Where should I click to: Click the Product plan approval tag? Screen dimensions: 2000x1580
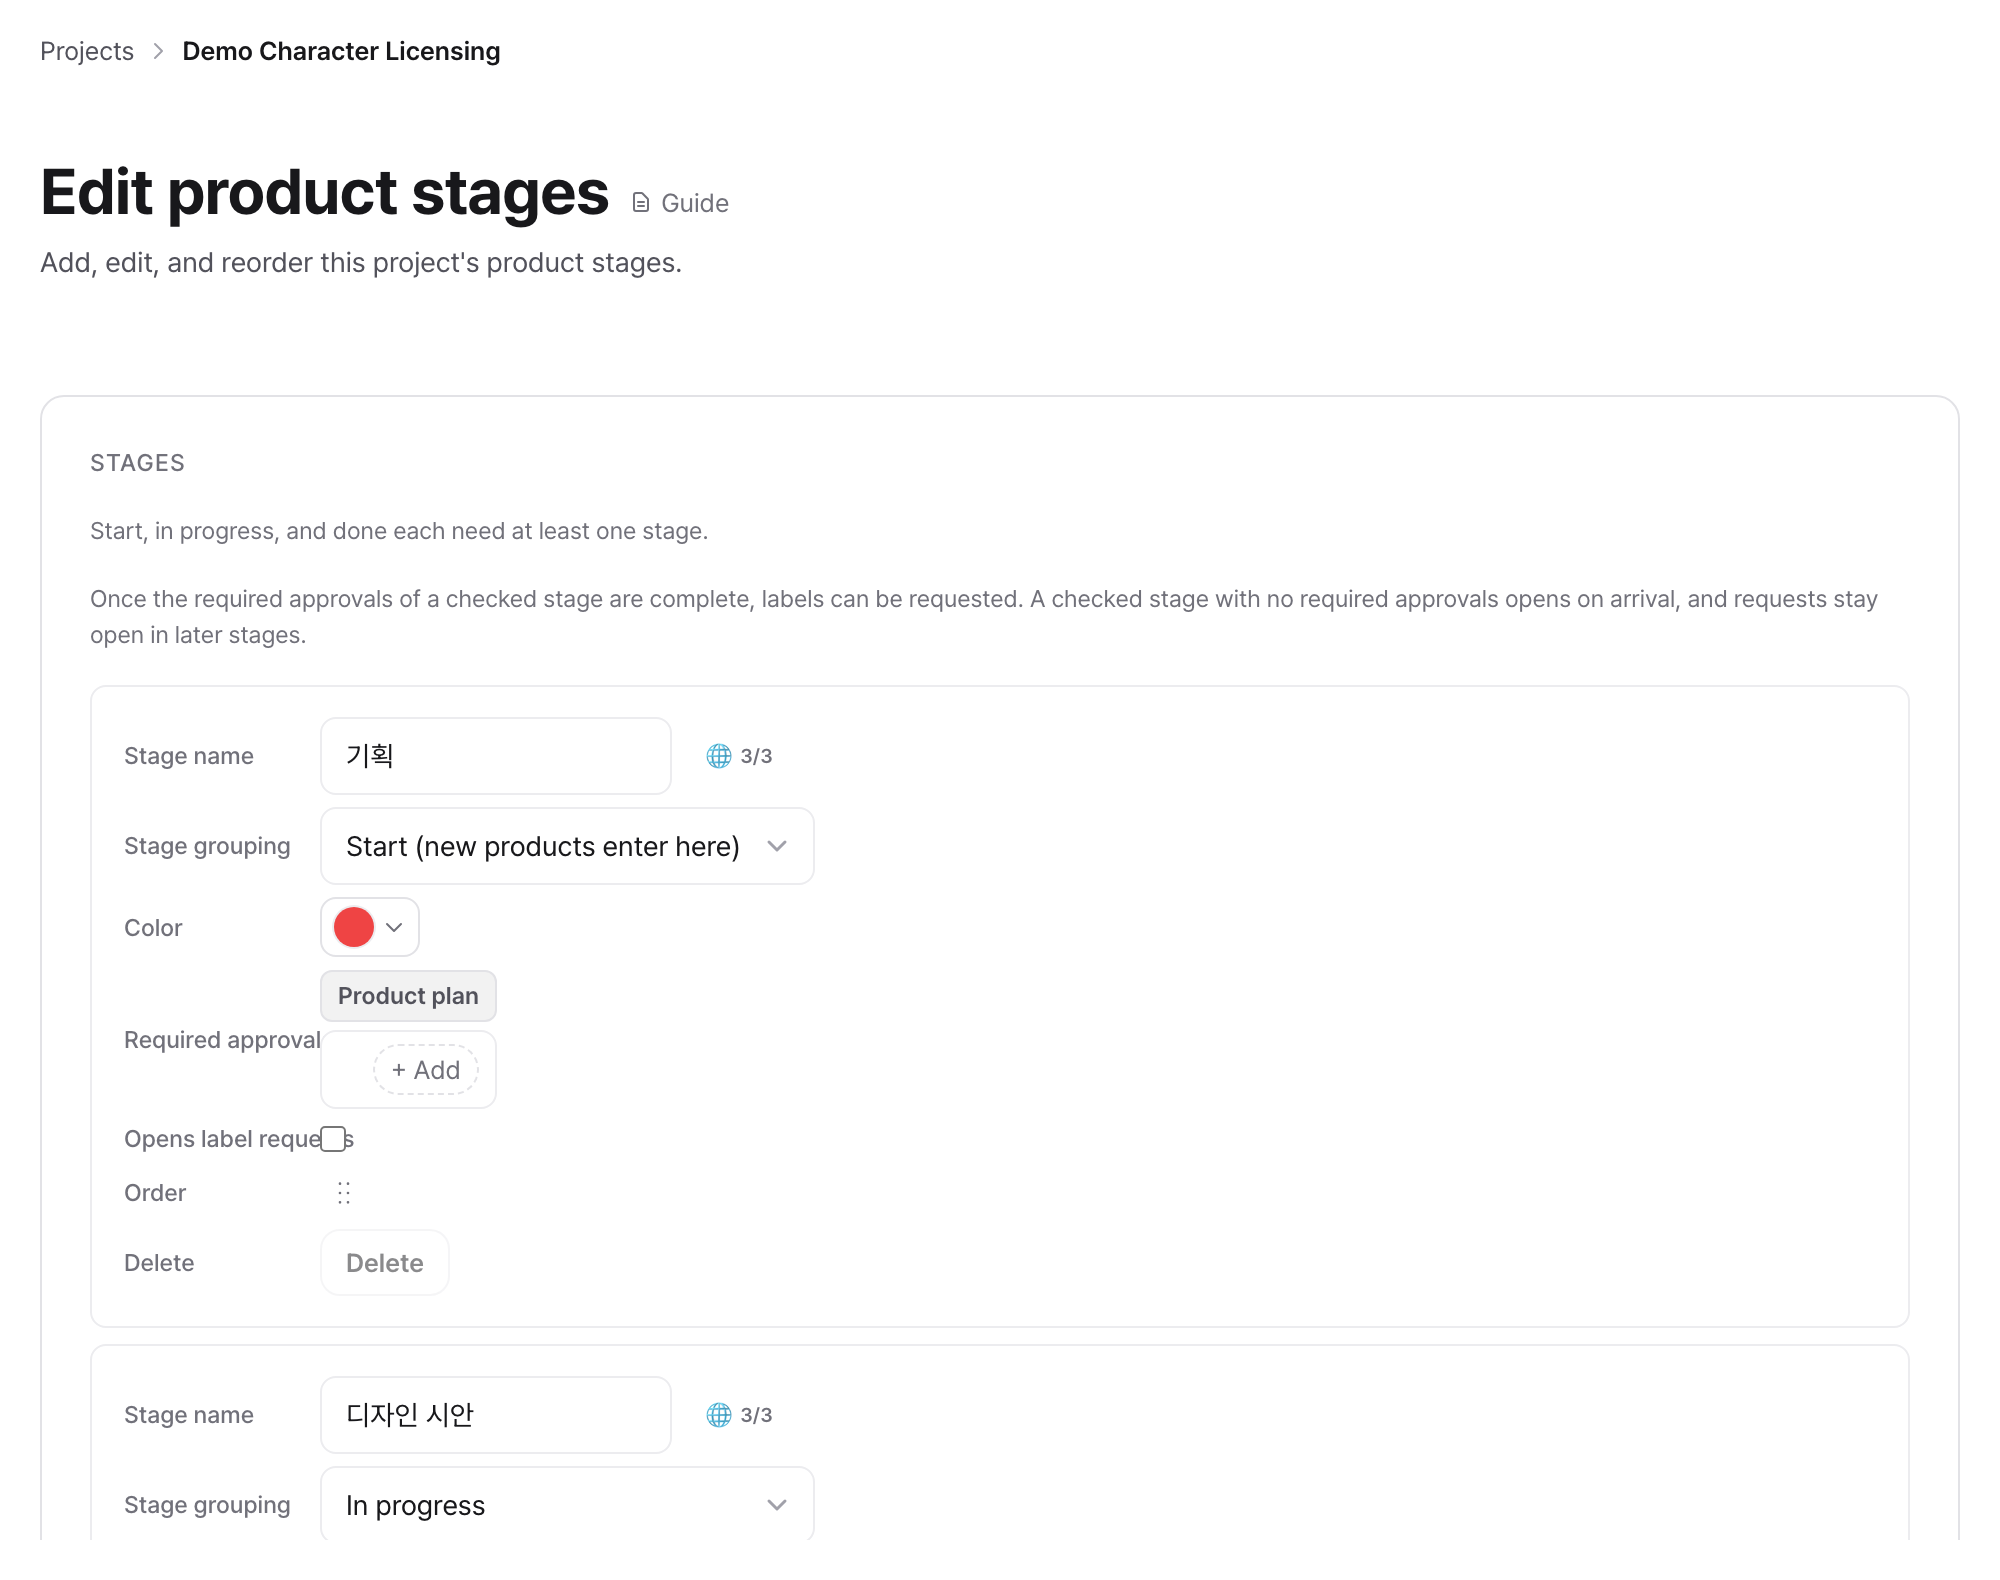click(x=408, y=996)
